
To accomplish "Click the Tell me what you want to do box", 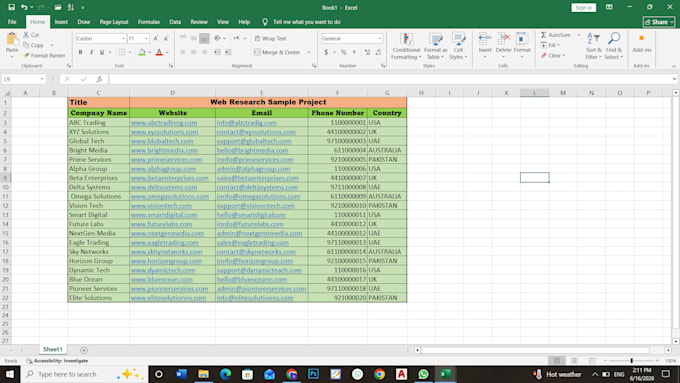I will click(x=307, y=22).
